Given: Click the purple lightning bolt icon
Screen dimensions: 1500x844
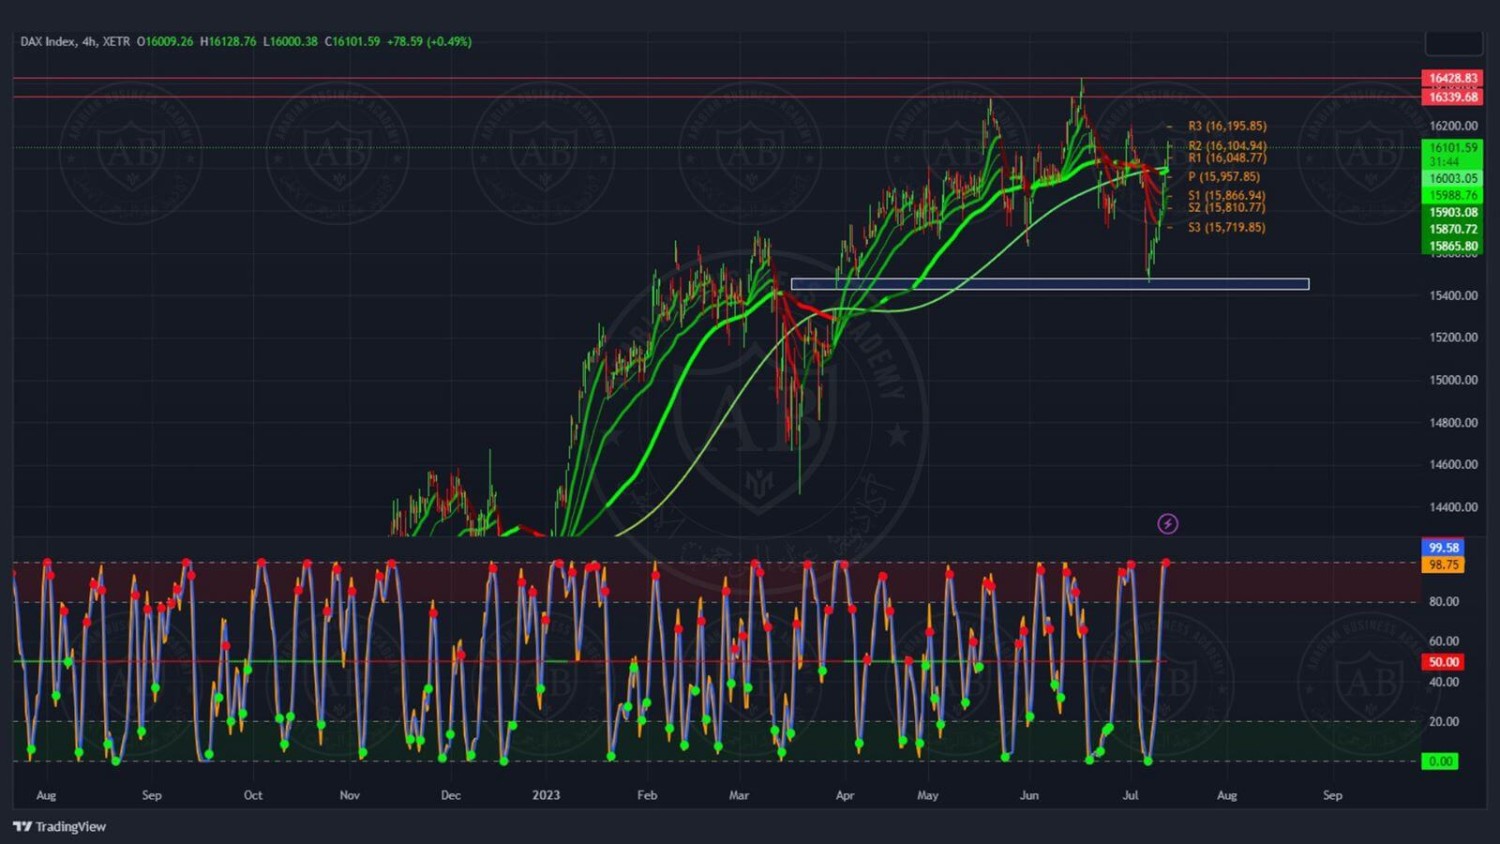Looking at the screenshot, I should [1167, 524].
